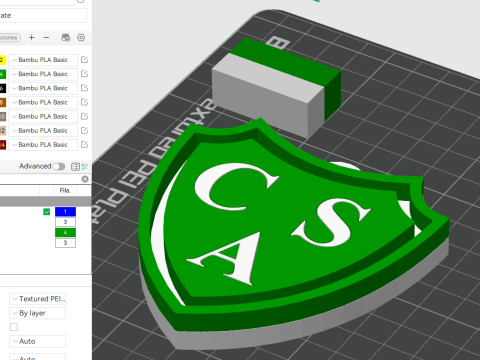
Task: Edit preset of dark red filament 14
Action: [x=84, y=145]
